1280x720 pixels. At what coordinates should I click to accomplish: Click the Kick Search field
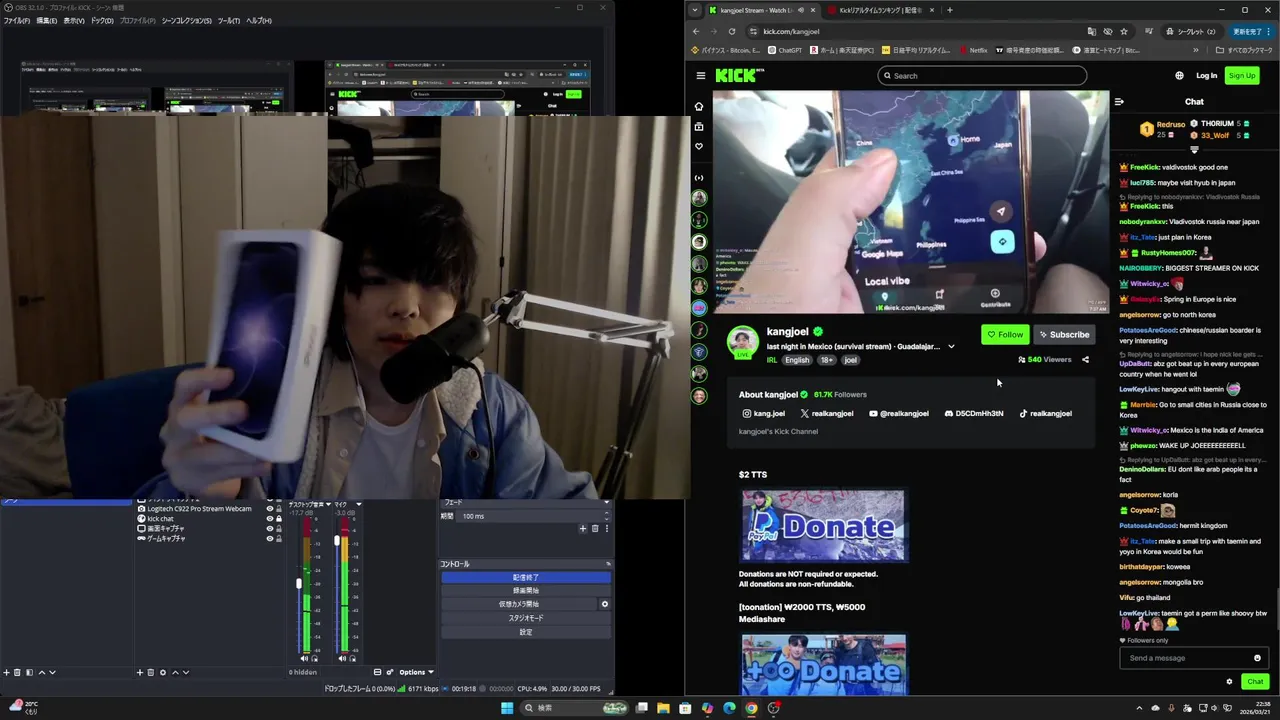click(982, 75)
